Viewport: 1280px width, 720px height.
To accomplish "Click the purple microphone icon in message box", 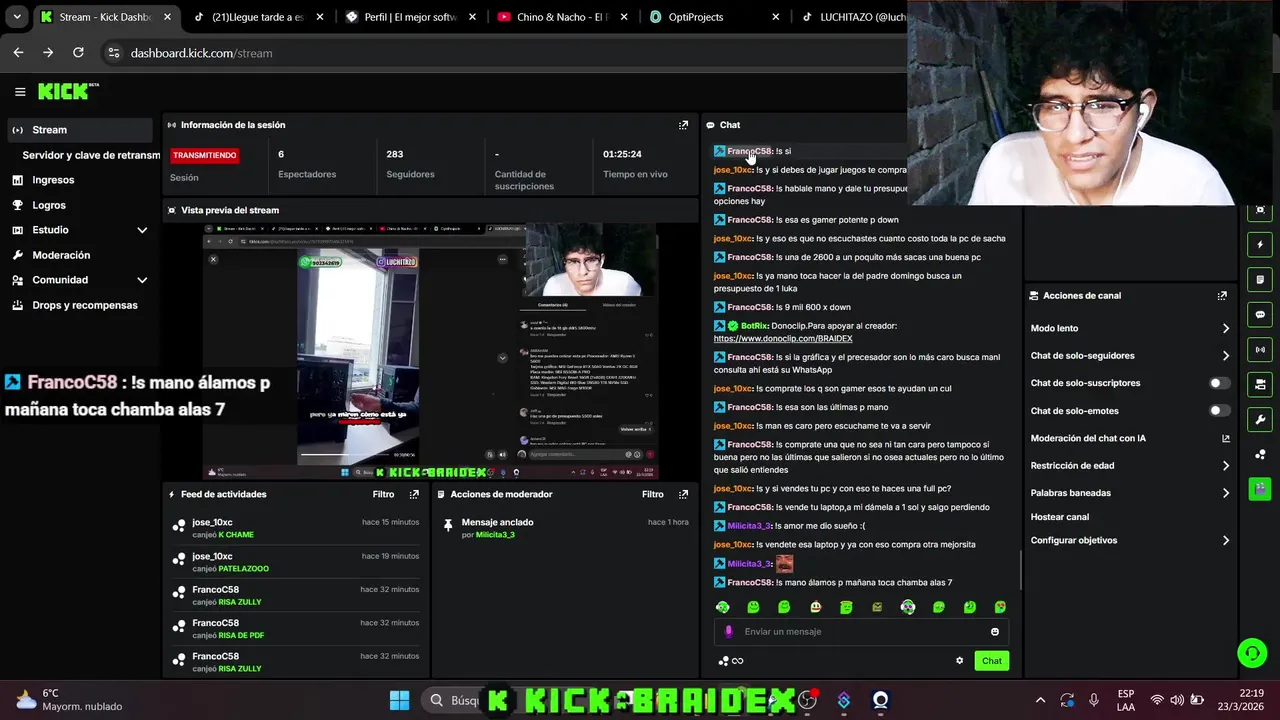I will pyautogui.click(x=728, y=632).
